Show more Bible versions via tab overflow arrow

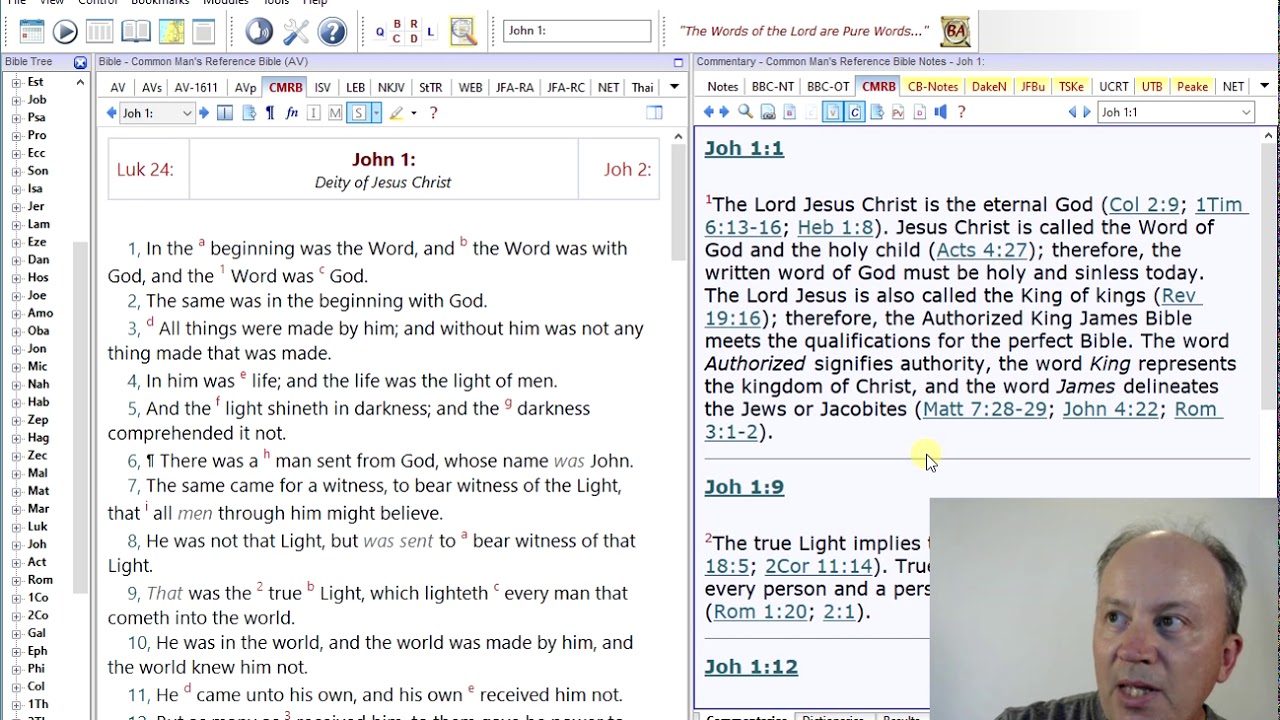tap(675, 87)
